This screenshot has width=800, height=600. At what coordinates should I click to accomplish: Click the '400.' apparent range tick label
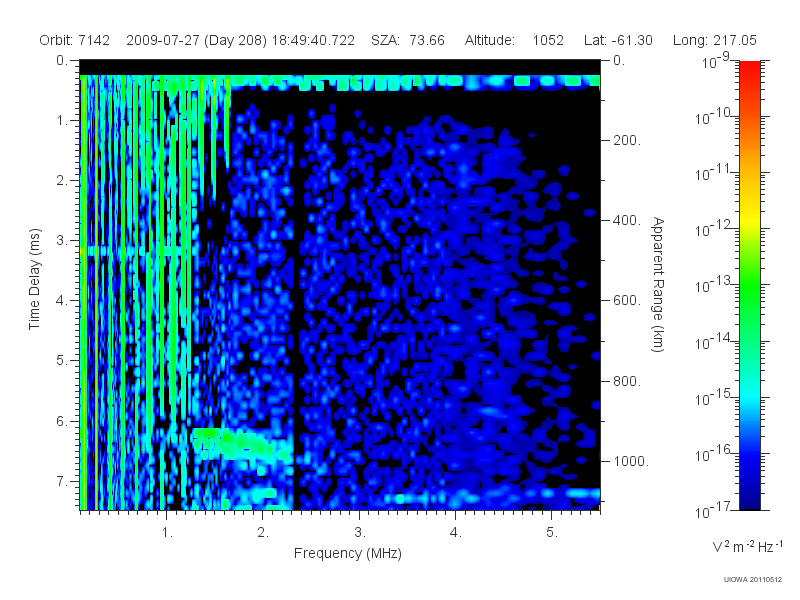tap(627, 220)
